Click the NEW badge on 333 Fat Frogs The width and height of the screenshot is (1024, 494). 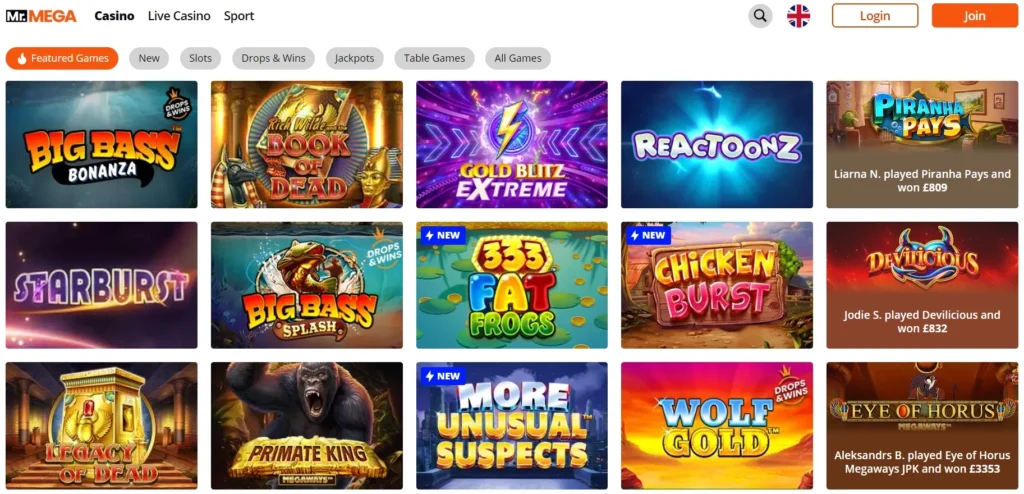pos(443,235)
